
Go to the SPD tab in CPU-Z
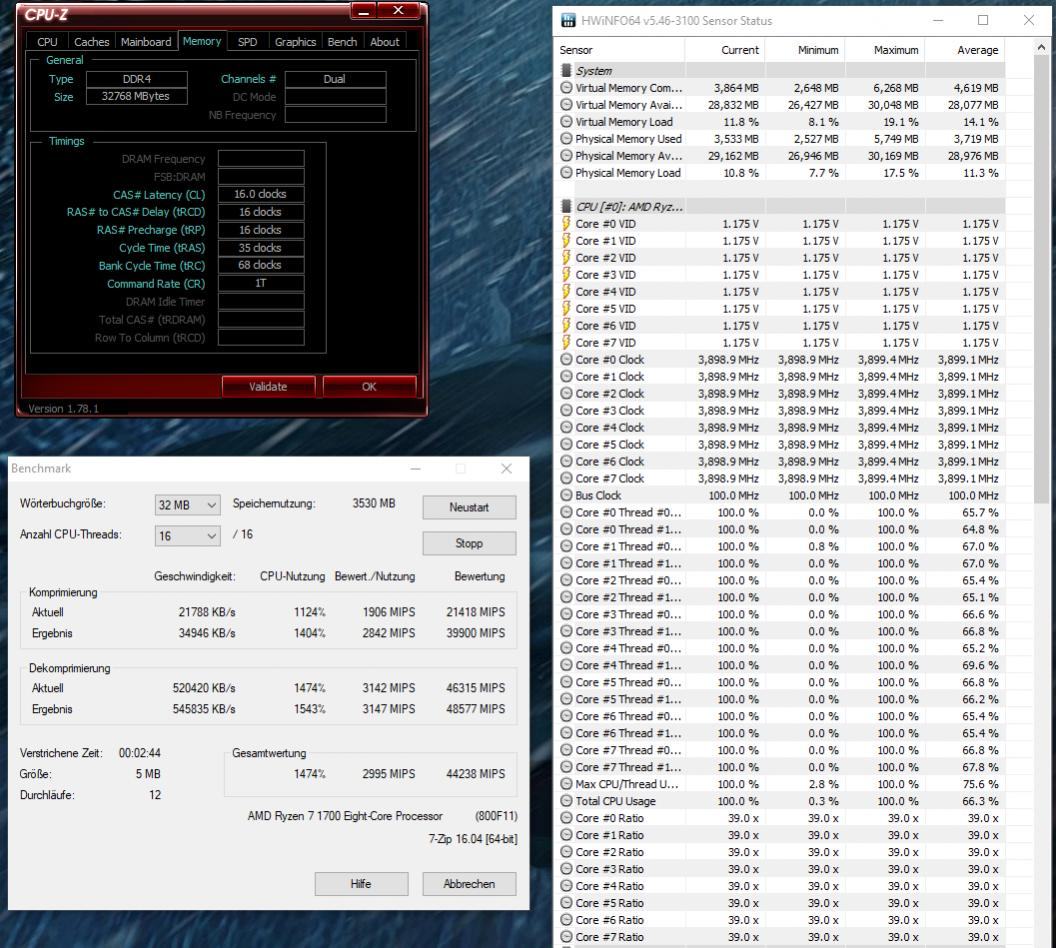click(x=247, y=42)
